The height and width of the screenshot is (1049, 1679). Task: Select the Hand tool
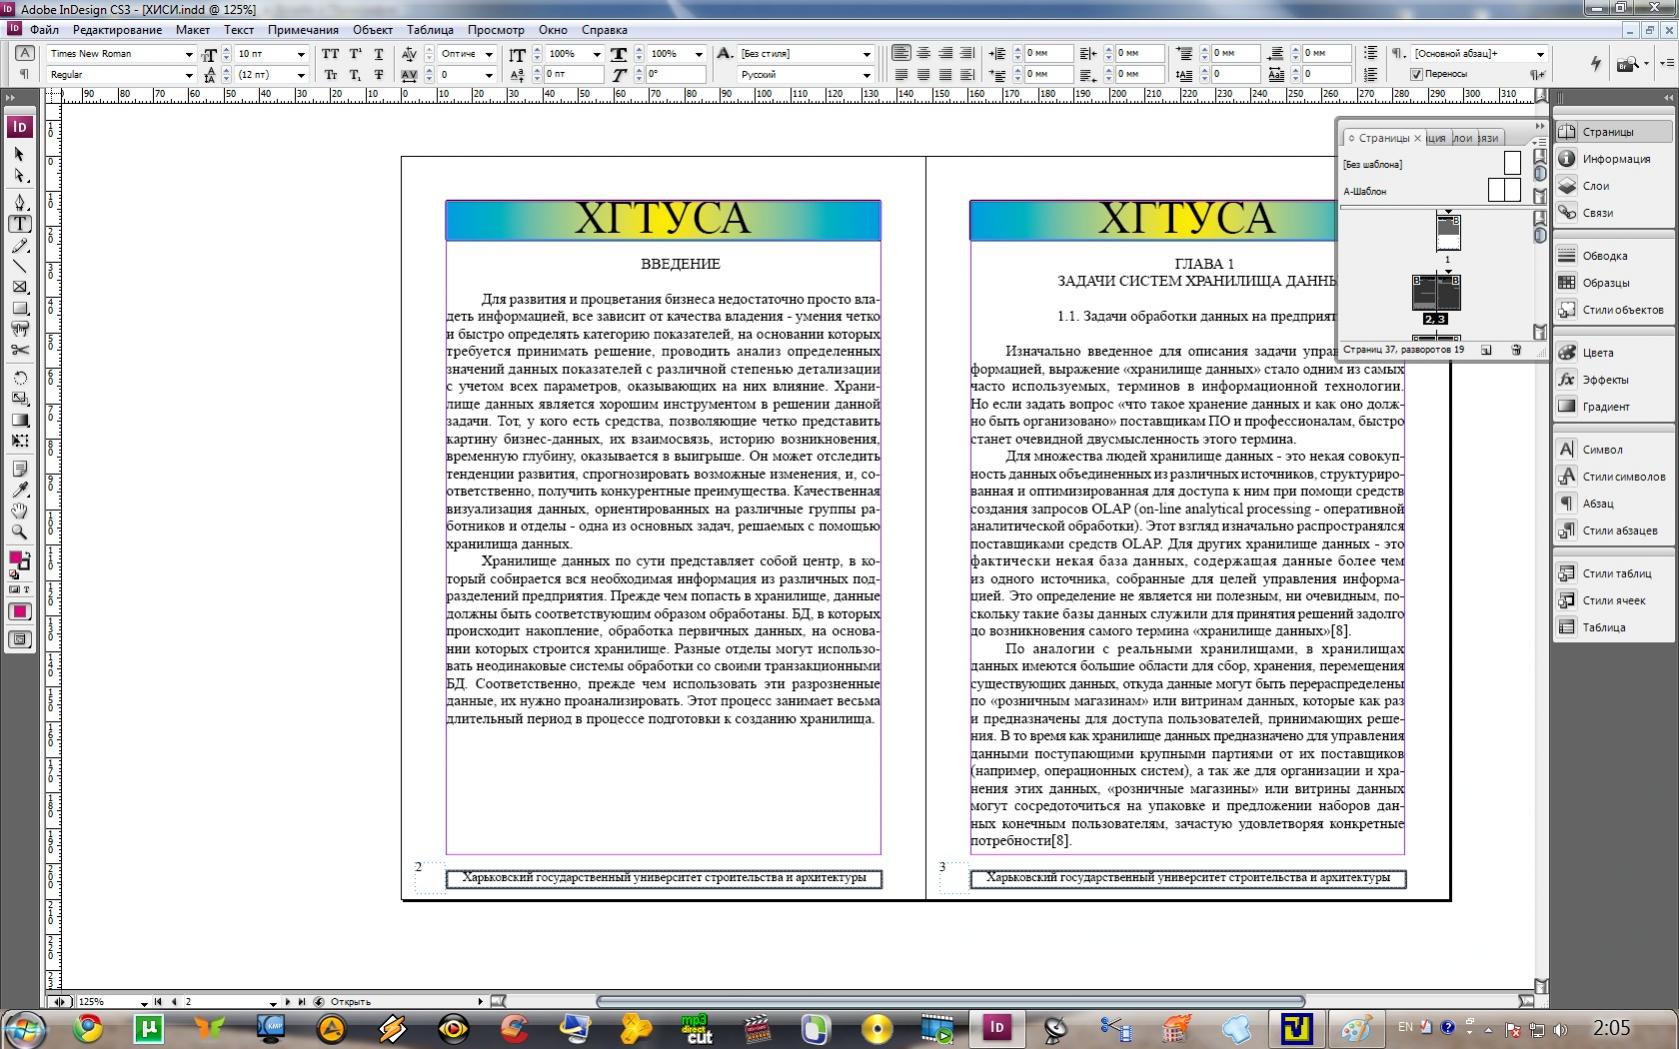19,511
